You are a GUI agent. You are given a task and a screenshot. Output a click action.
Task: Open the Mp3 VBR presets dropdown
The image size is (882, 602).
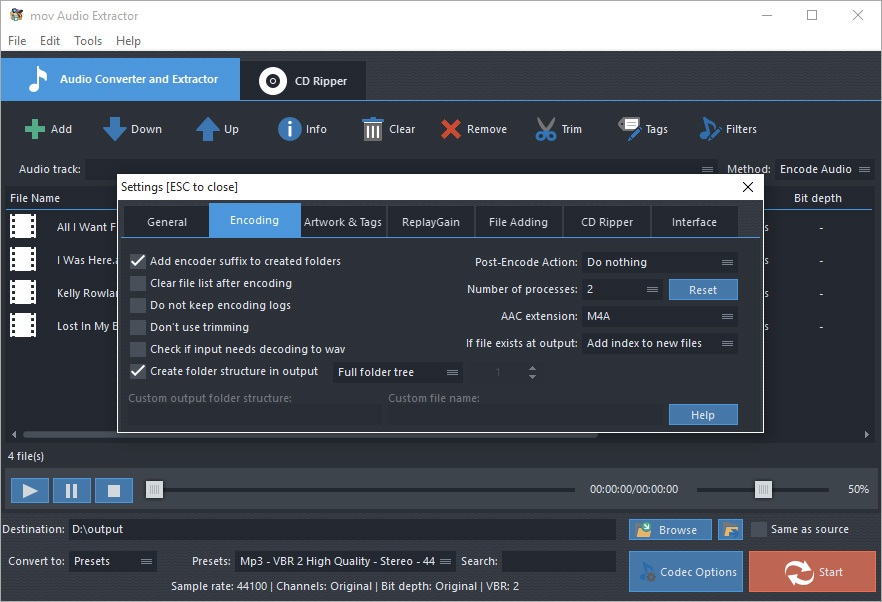pos(345,561)
